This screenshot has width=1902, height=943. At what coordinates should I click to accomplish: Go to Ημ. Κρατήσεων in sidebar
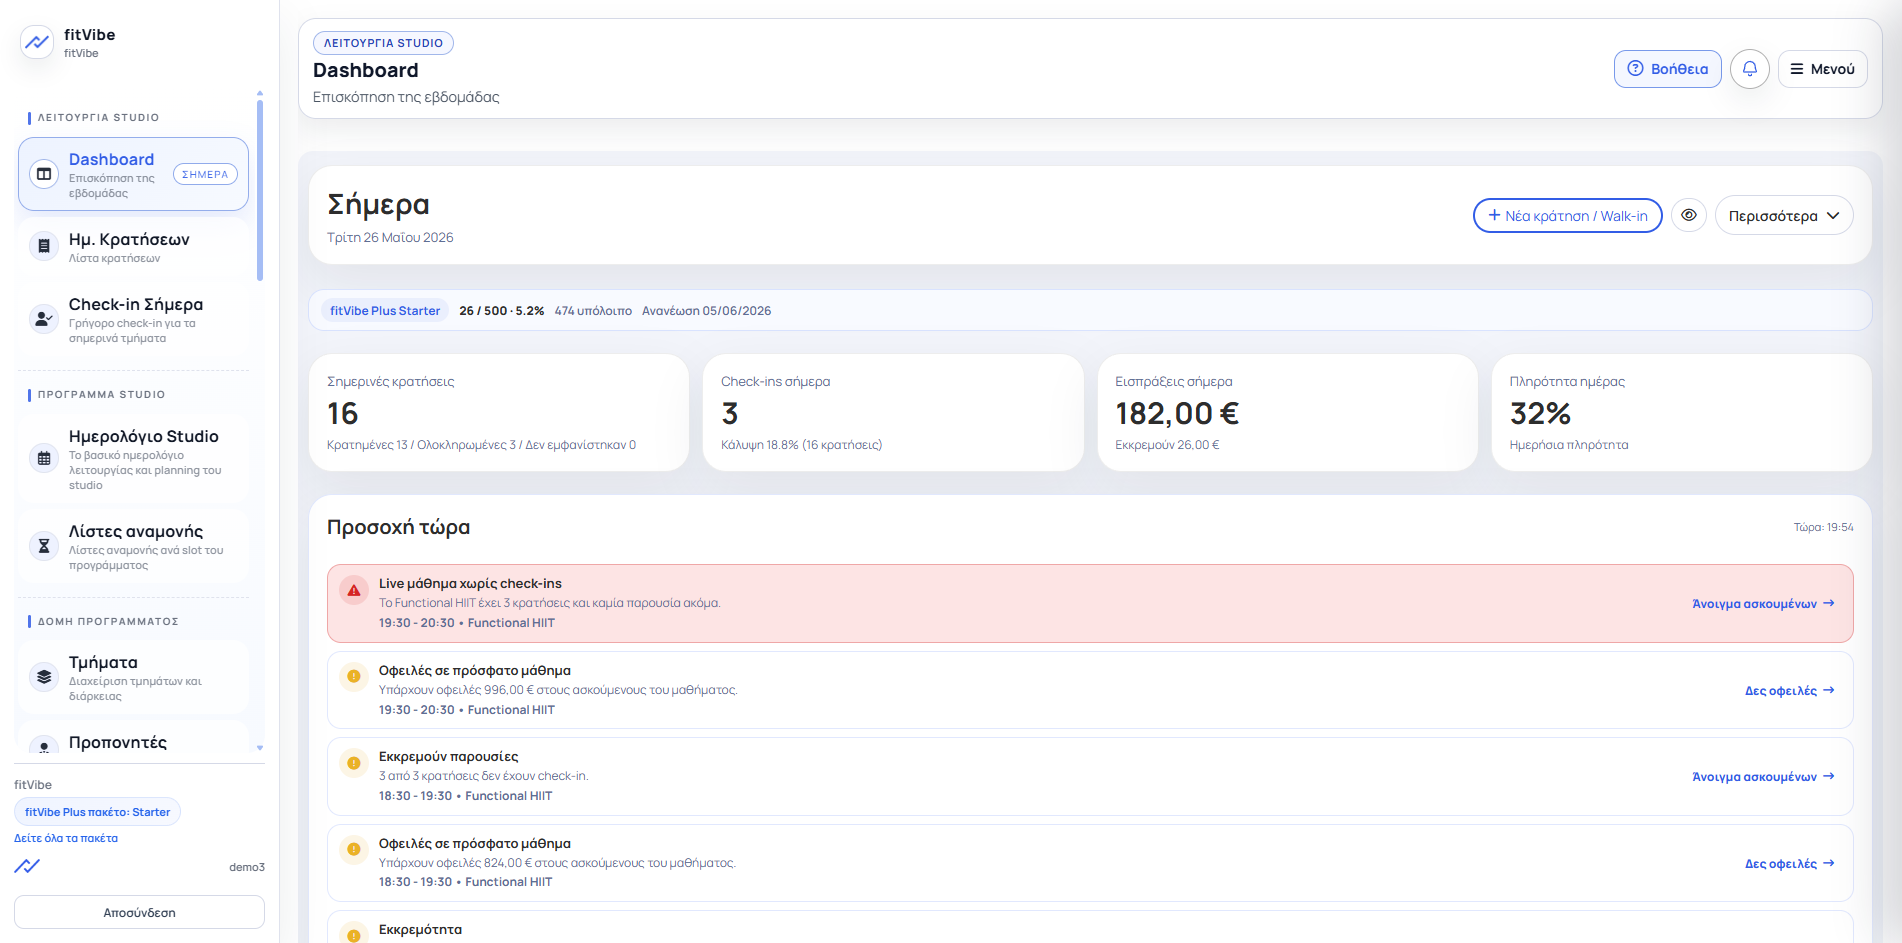point(133,247)
